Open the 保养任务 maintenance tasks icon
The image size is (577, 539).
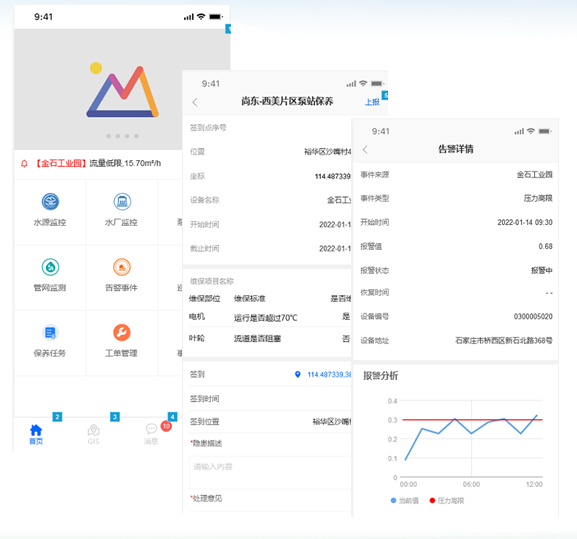pos(50,333)
